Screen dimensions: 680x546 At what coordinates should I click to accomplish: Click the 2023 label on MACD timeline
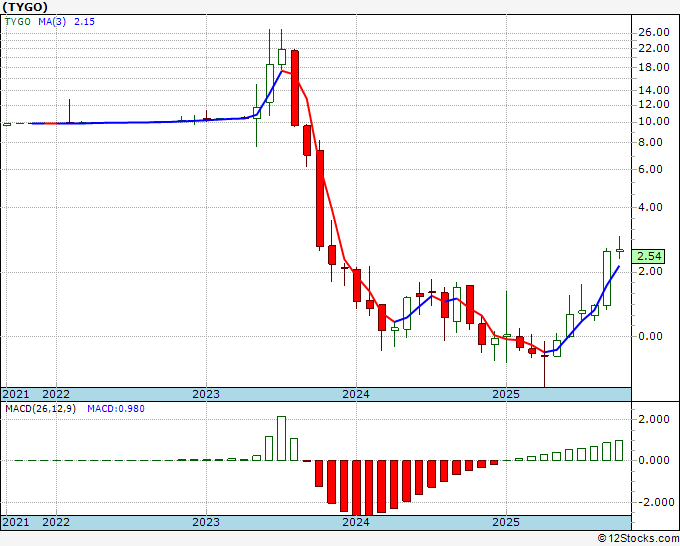206,522
